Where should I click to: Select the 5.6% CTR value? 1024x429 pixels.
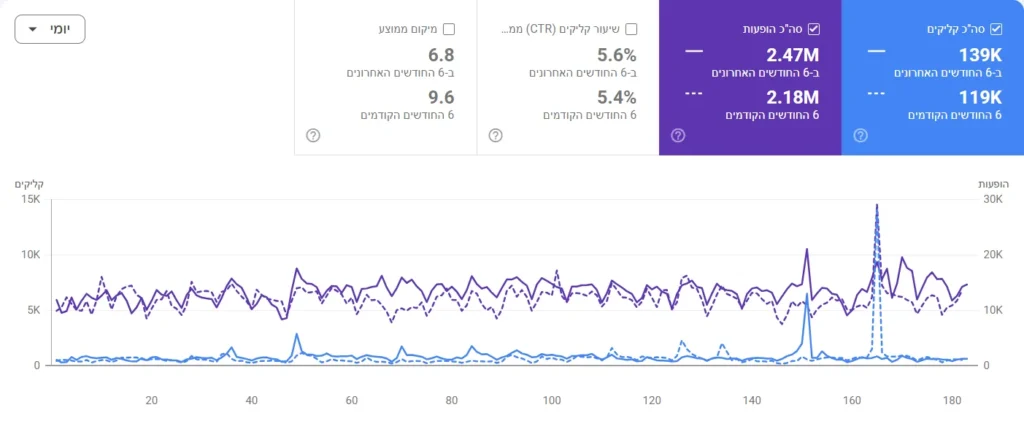616,56
